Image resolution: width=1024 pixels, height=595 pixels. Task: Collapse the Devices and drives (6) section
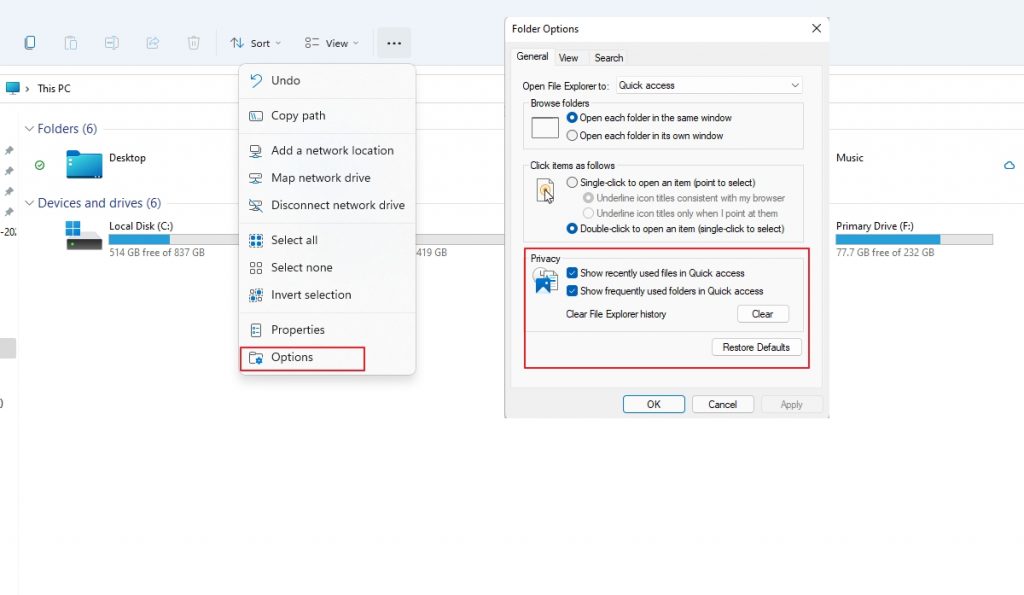pyautogui.click(x=31, y=203)
